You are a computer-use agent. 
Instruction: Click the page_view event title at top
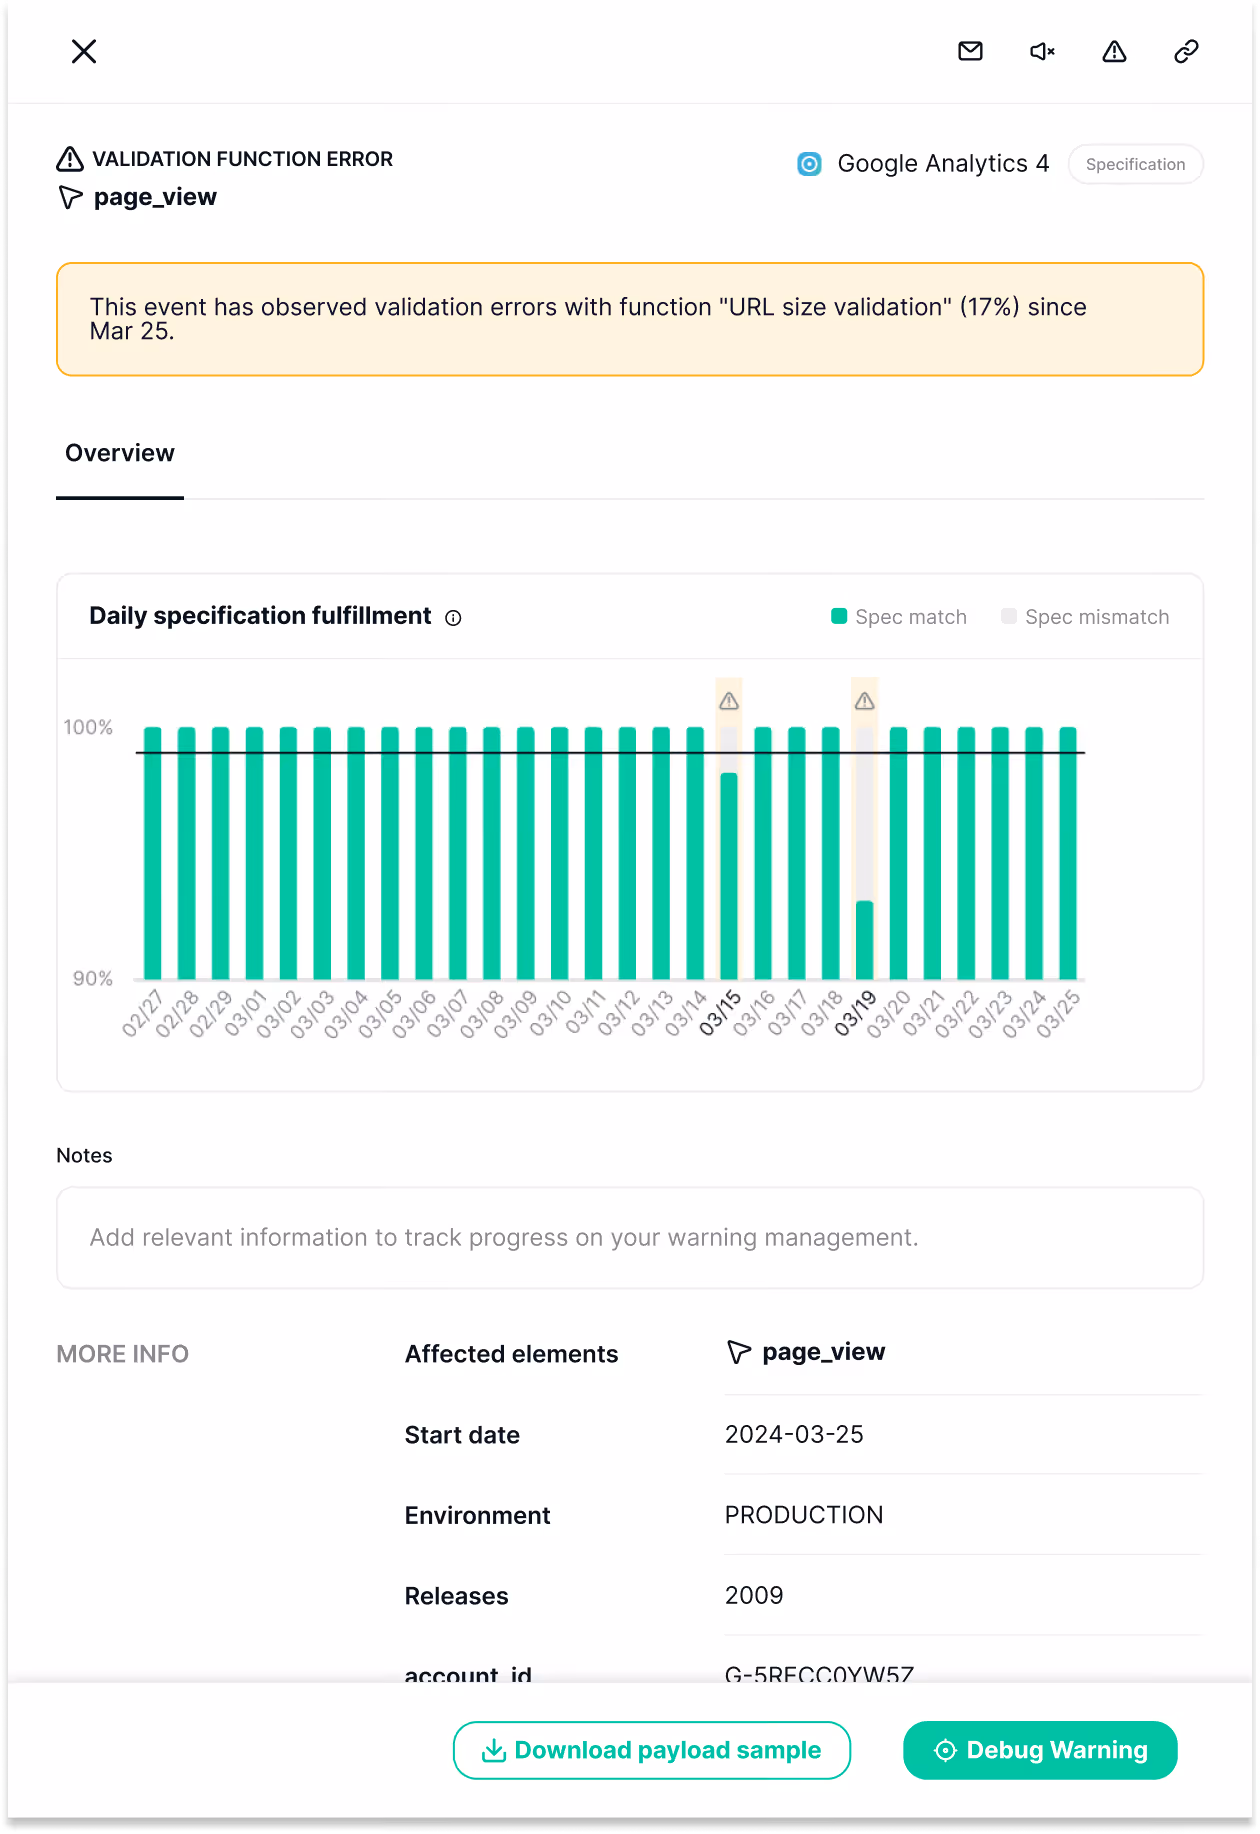click(x=155, y=197)
